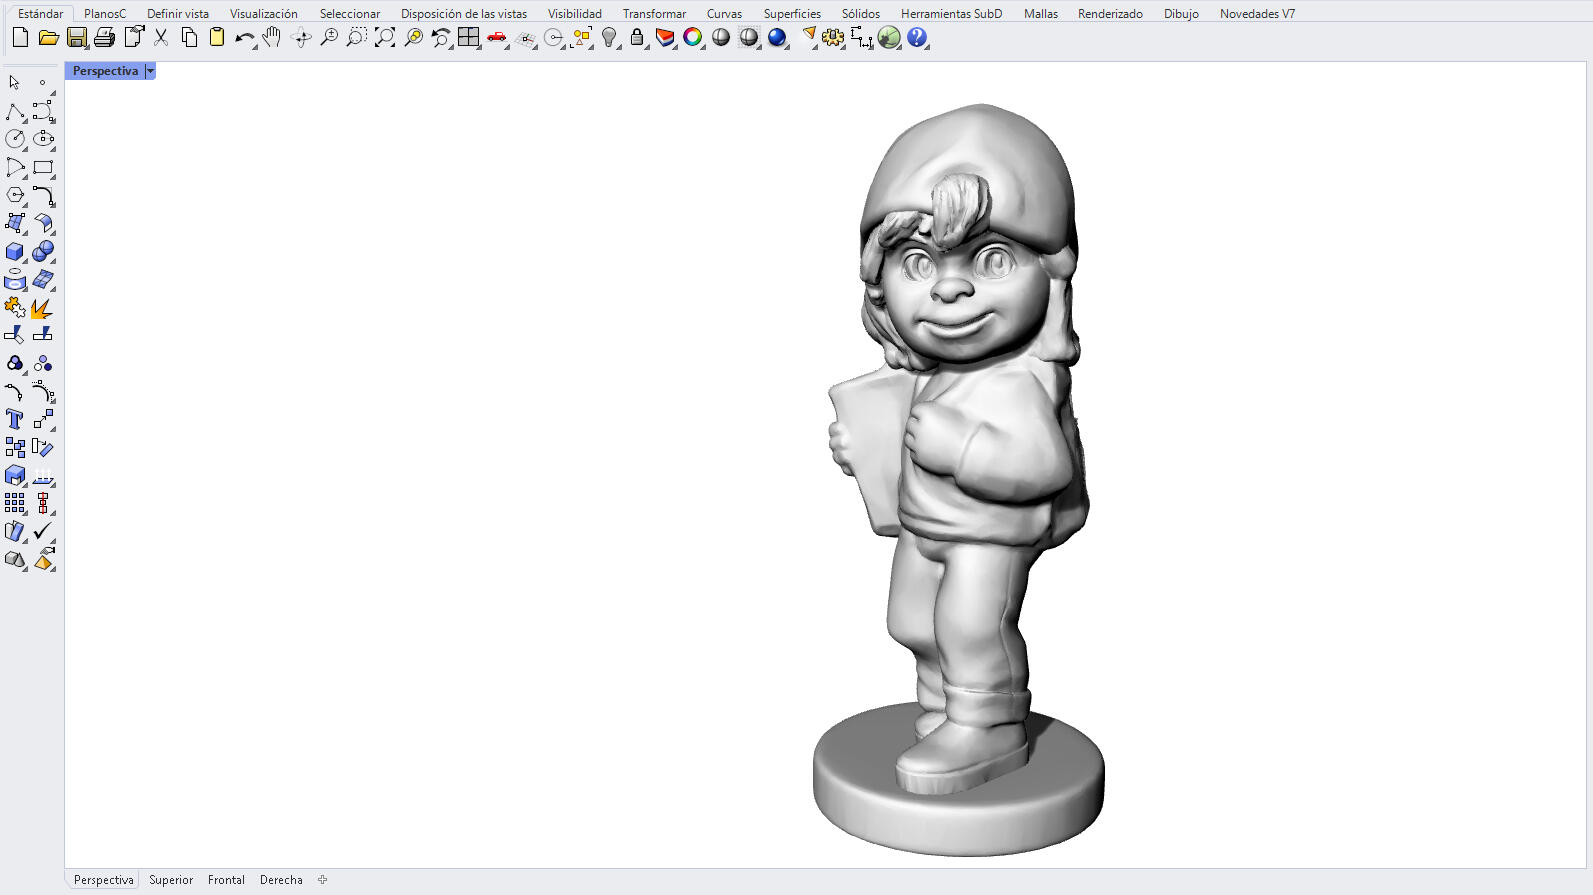Hide objects with the light bulb icon
This screenshot has height=895, width=1593.
[x=609, y=38]
